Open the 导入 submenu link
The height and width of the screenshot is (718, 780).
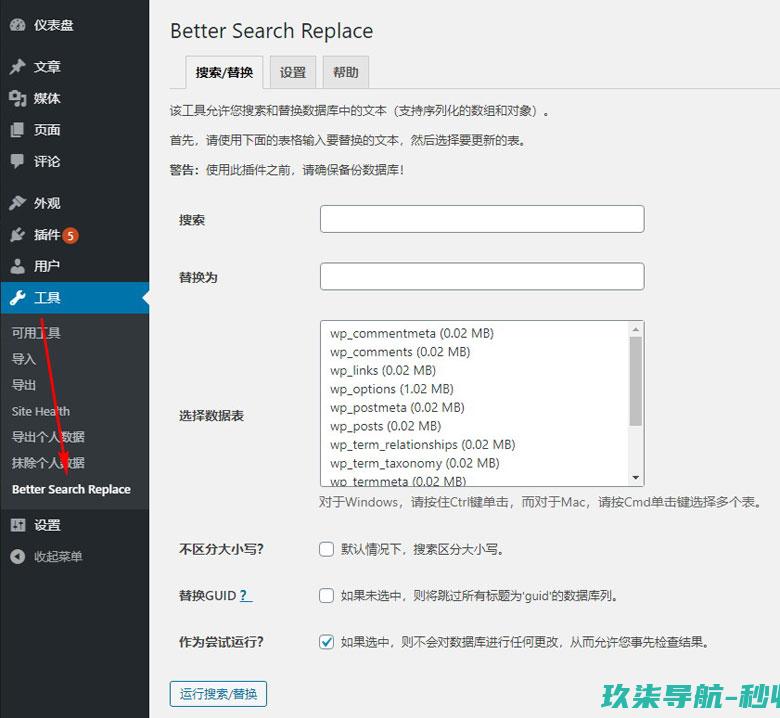[x=24, y=359]
